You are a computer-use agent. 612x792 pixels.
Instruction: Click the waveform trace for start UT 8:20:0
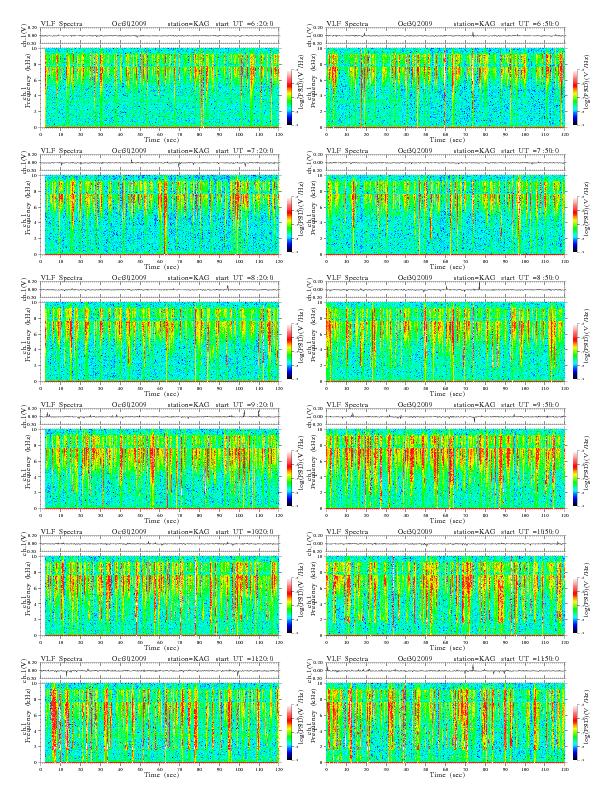pyautogui.click(x=160, y=290)
